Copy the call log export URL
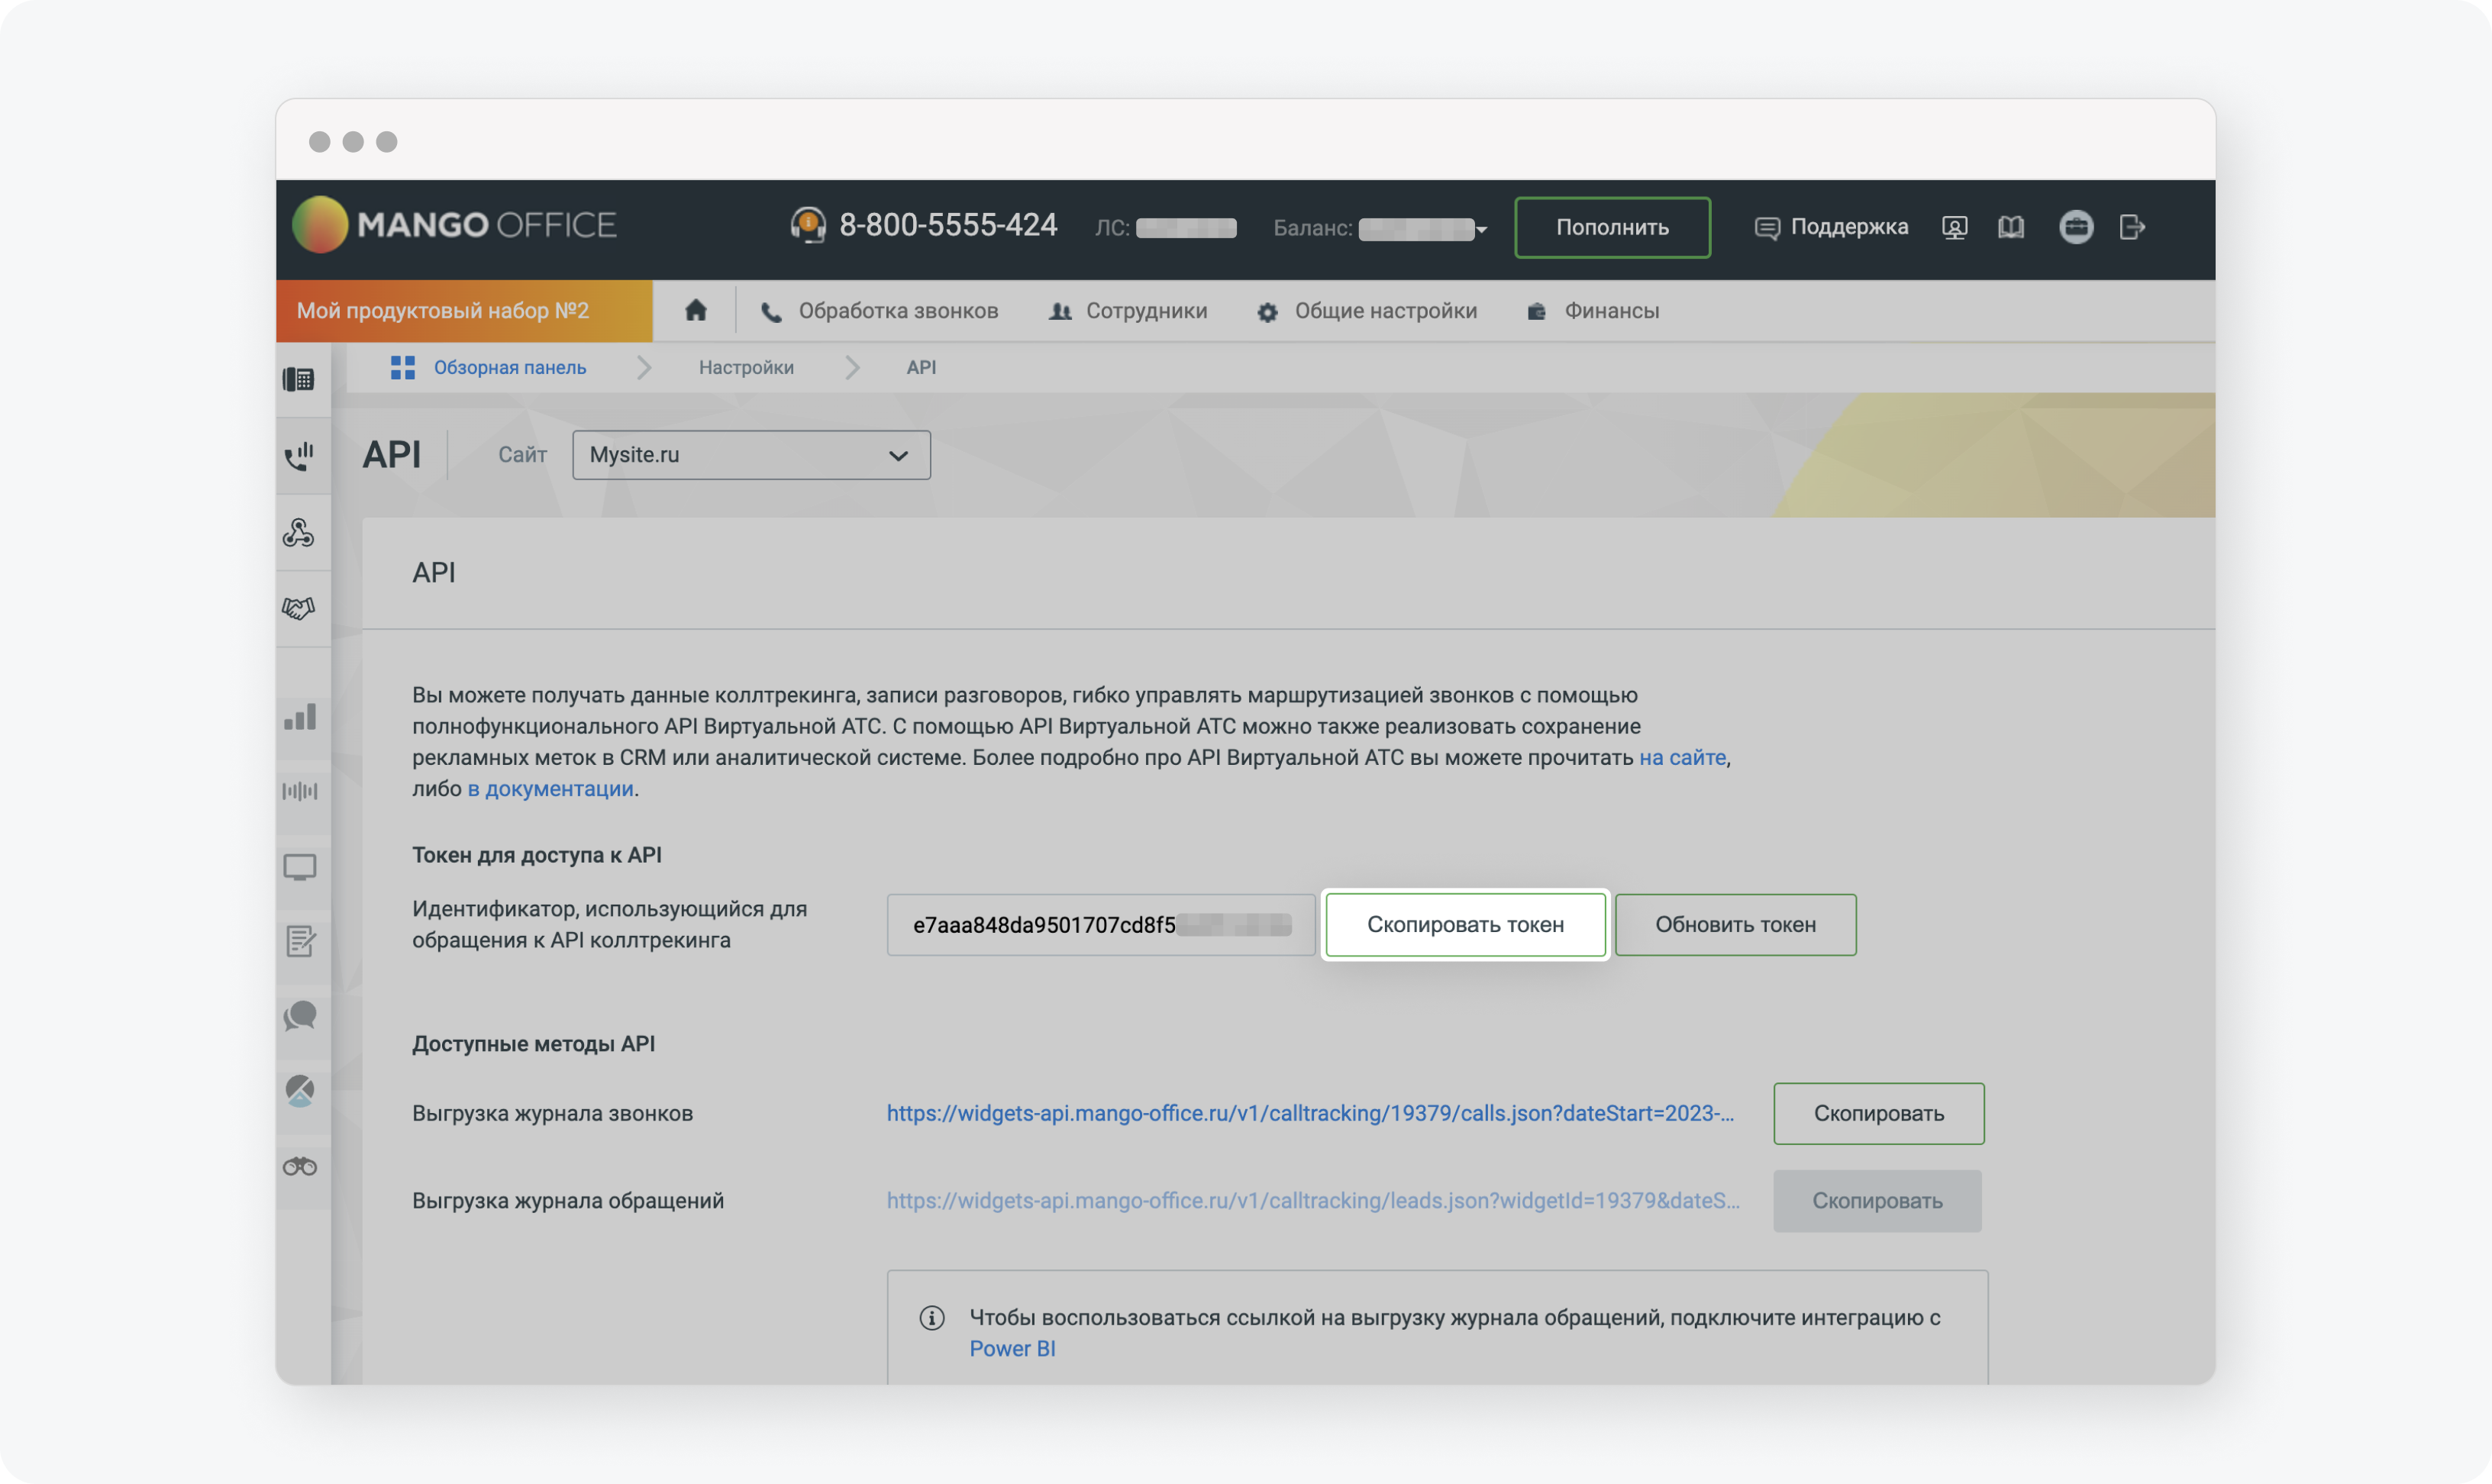This screenshot has height=1484, width=2492. pos(1878,1113)
